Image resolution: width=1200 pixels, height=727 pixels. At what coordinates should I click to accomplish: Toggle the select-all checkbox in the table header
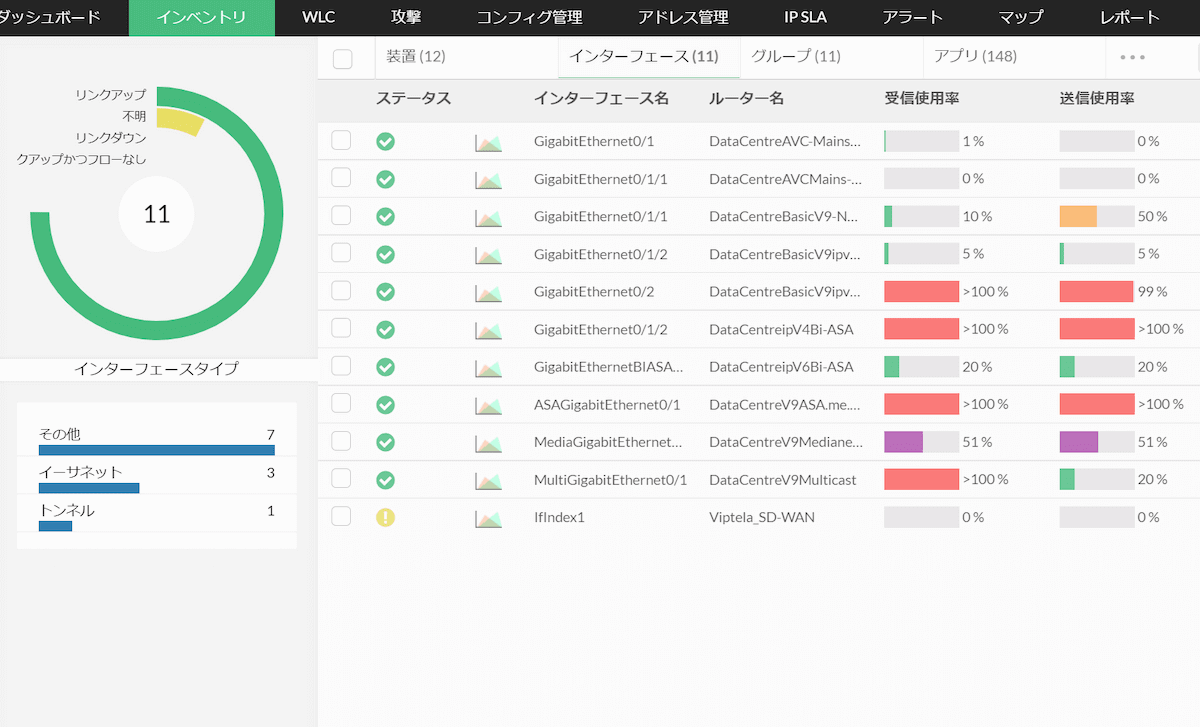pos(342,58)
